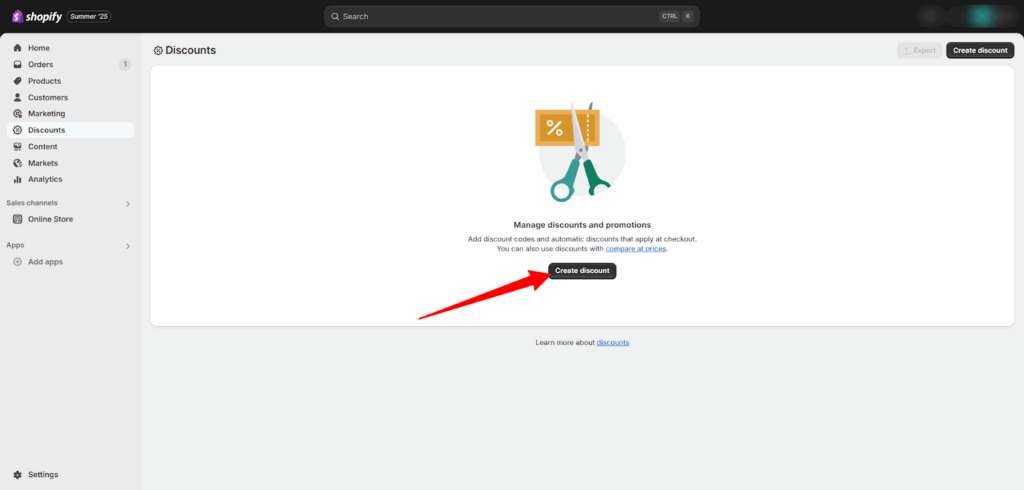This screenshot has width=1024, height=490.
Task: Click the Settings gear icon
Action: (18, 475)
